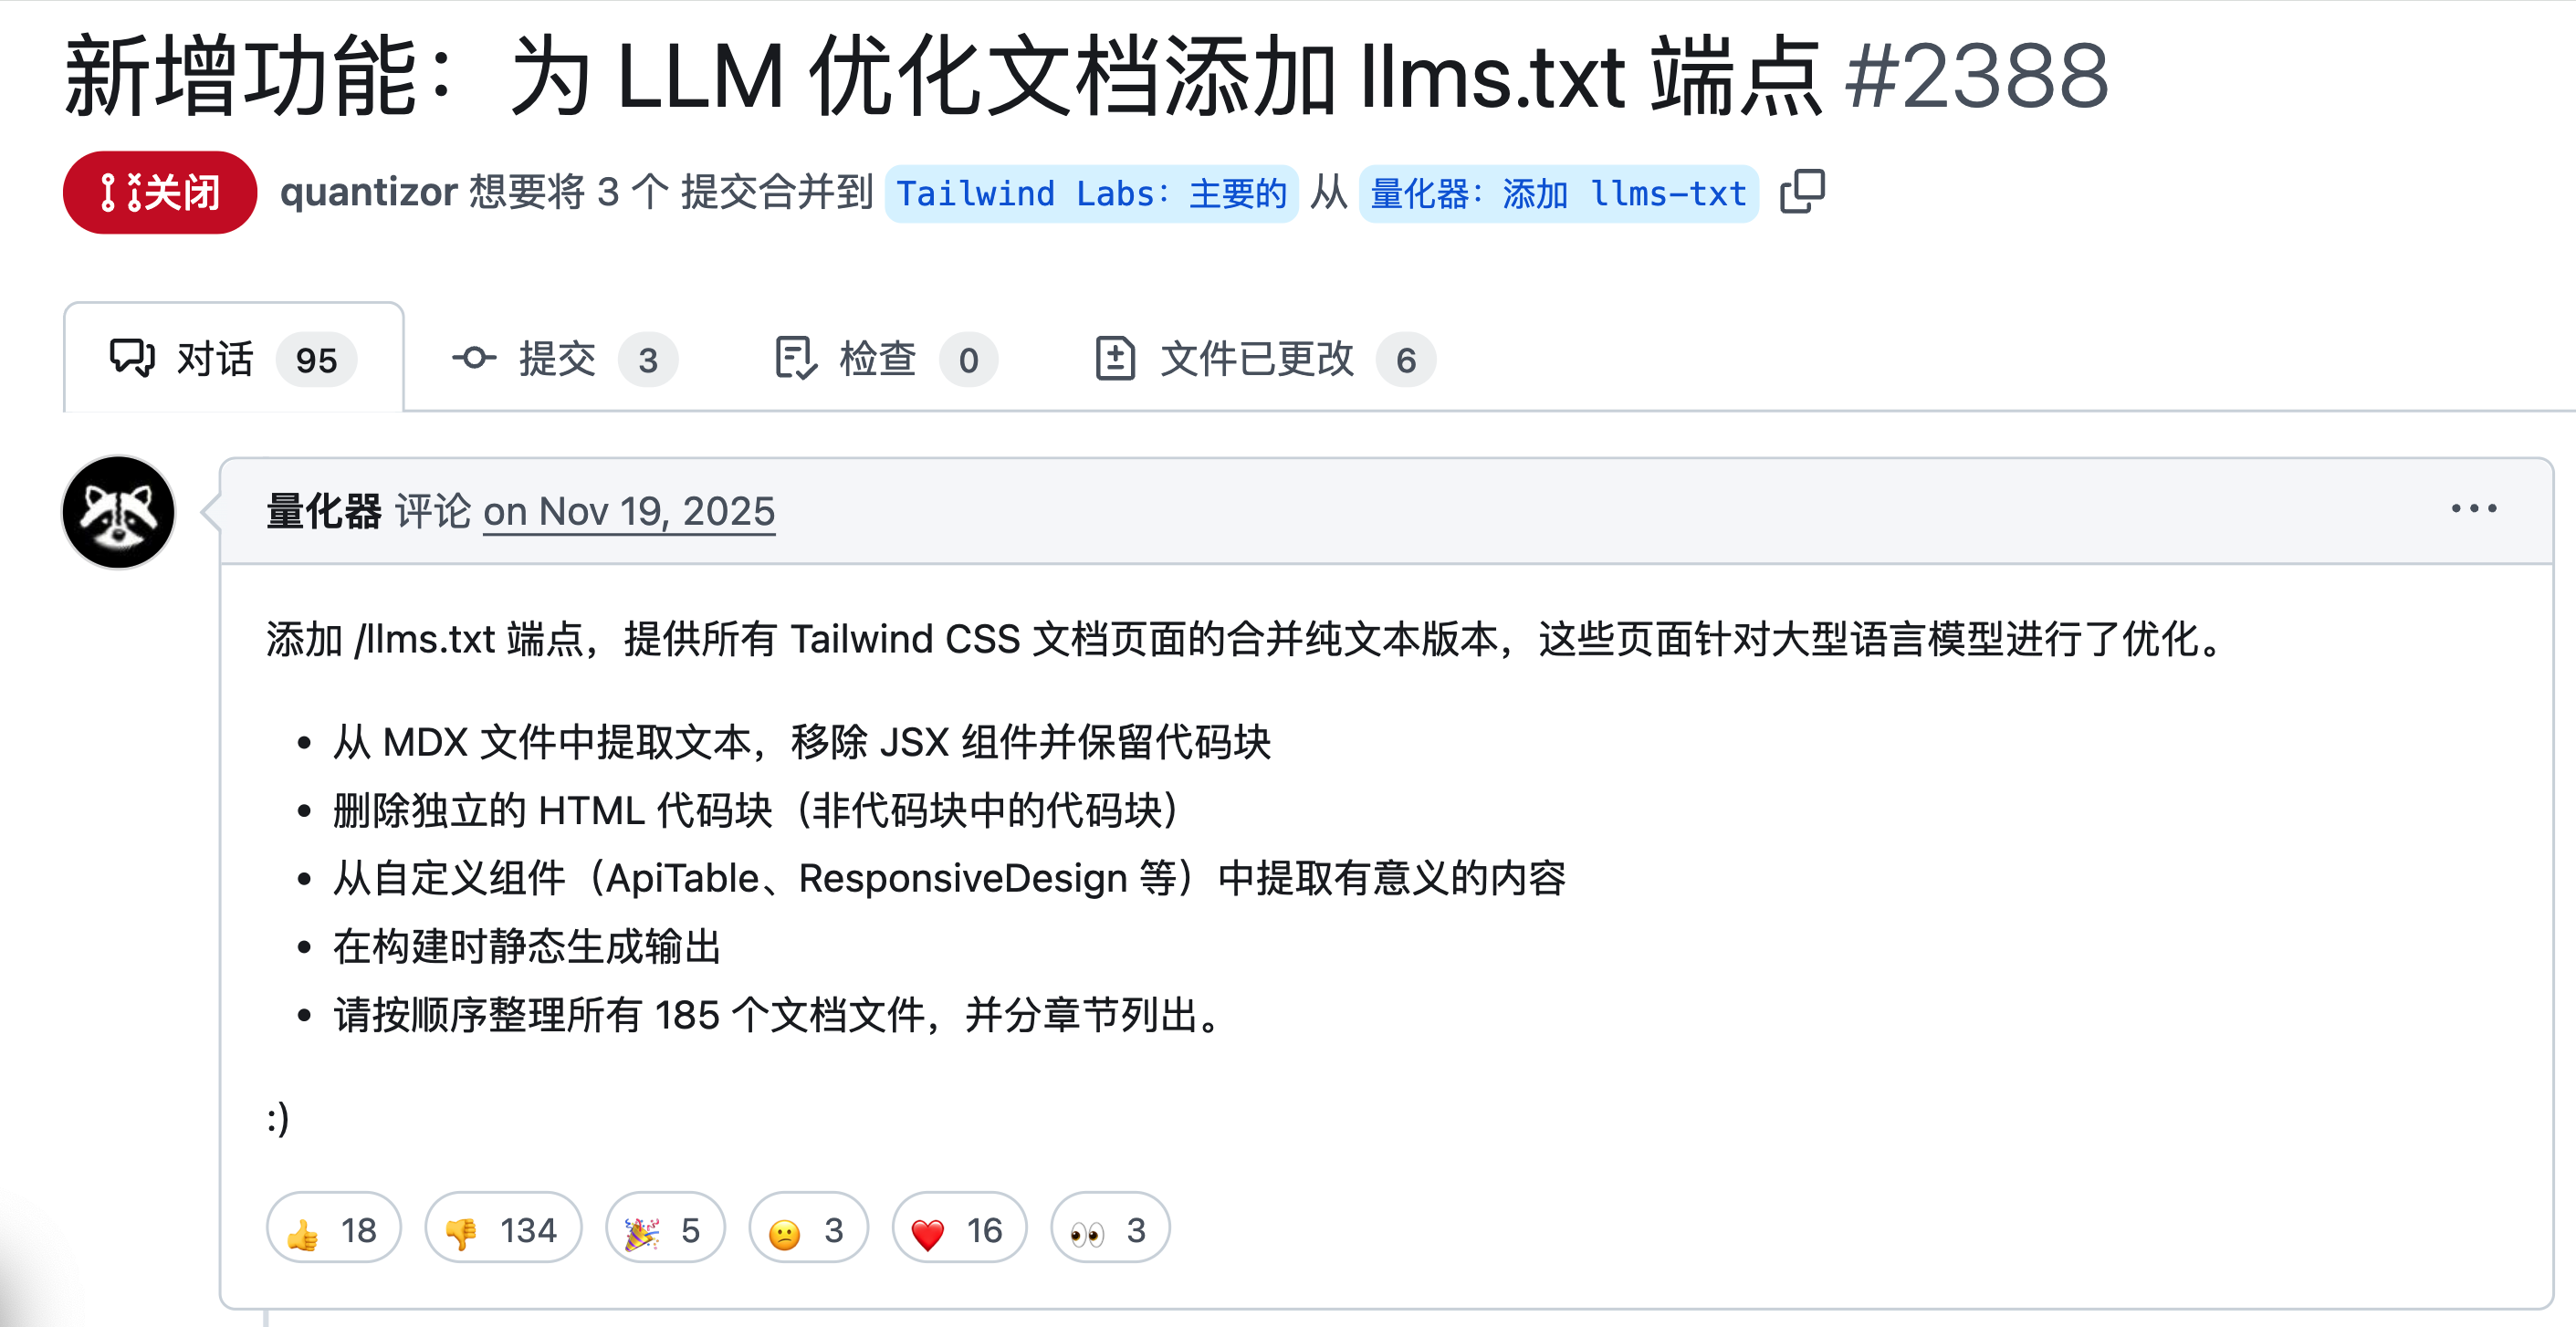Click the 量化器 commenter name

323,511
